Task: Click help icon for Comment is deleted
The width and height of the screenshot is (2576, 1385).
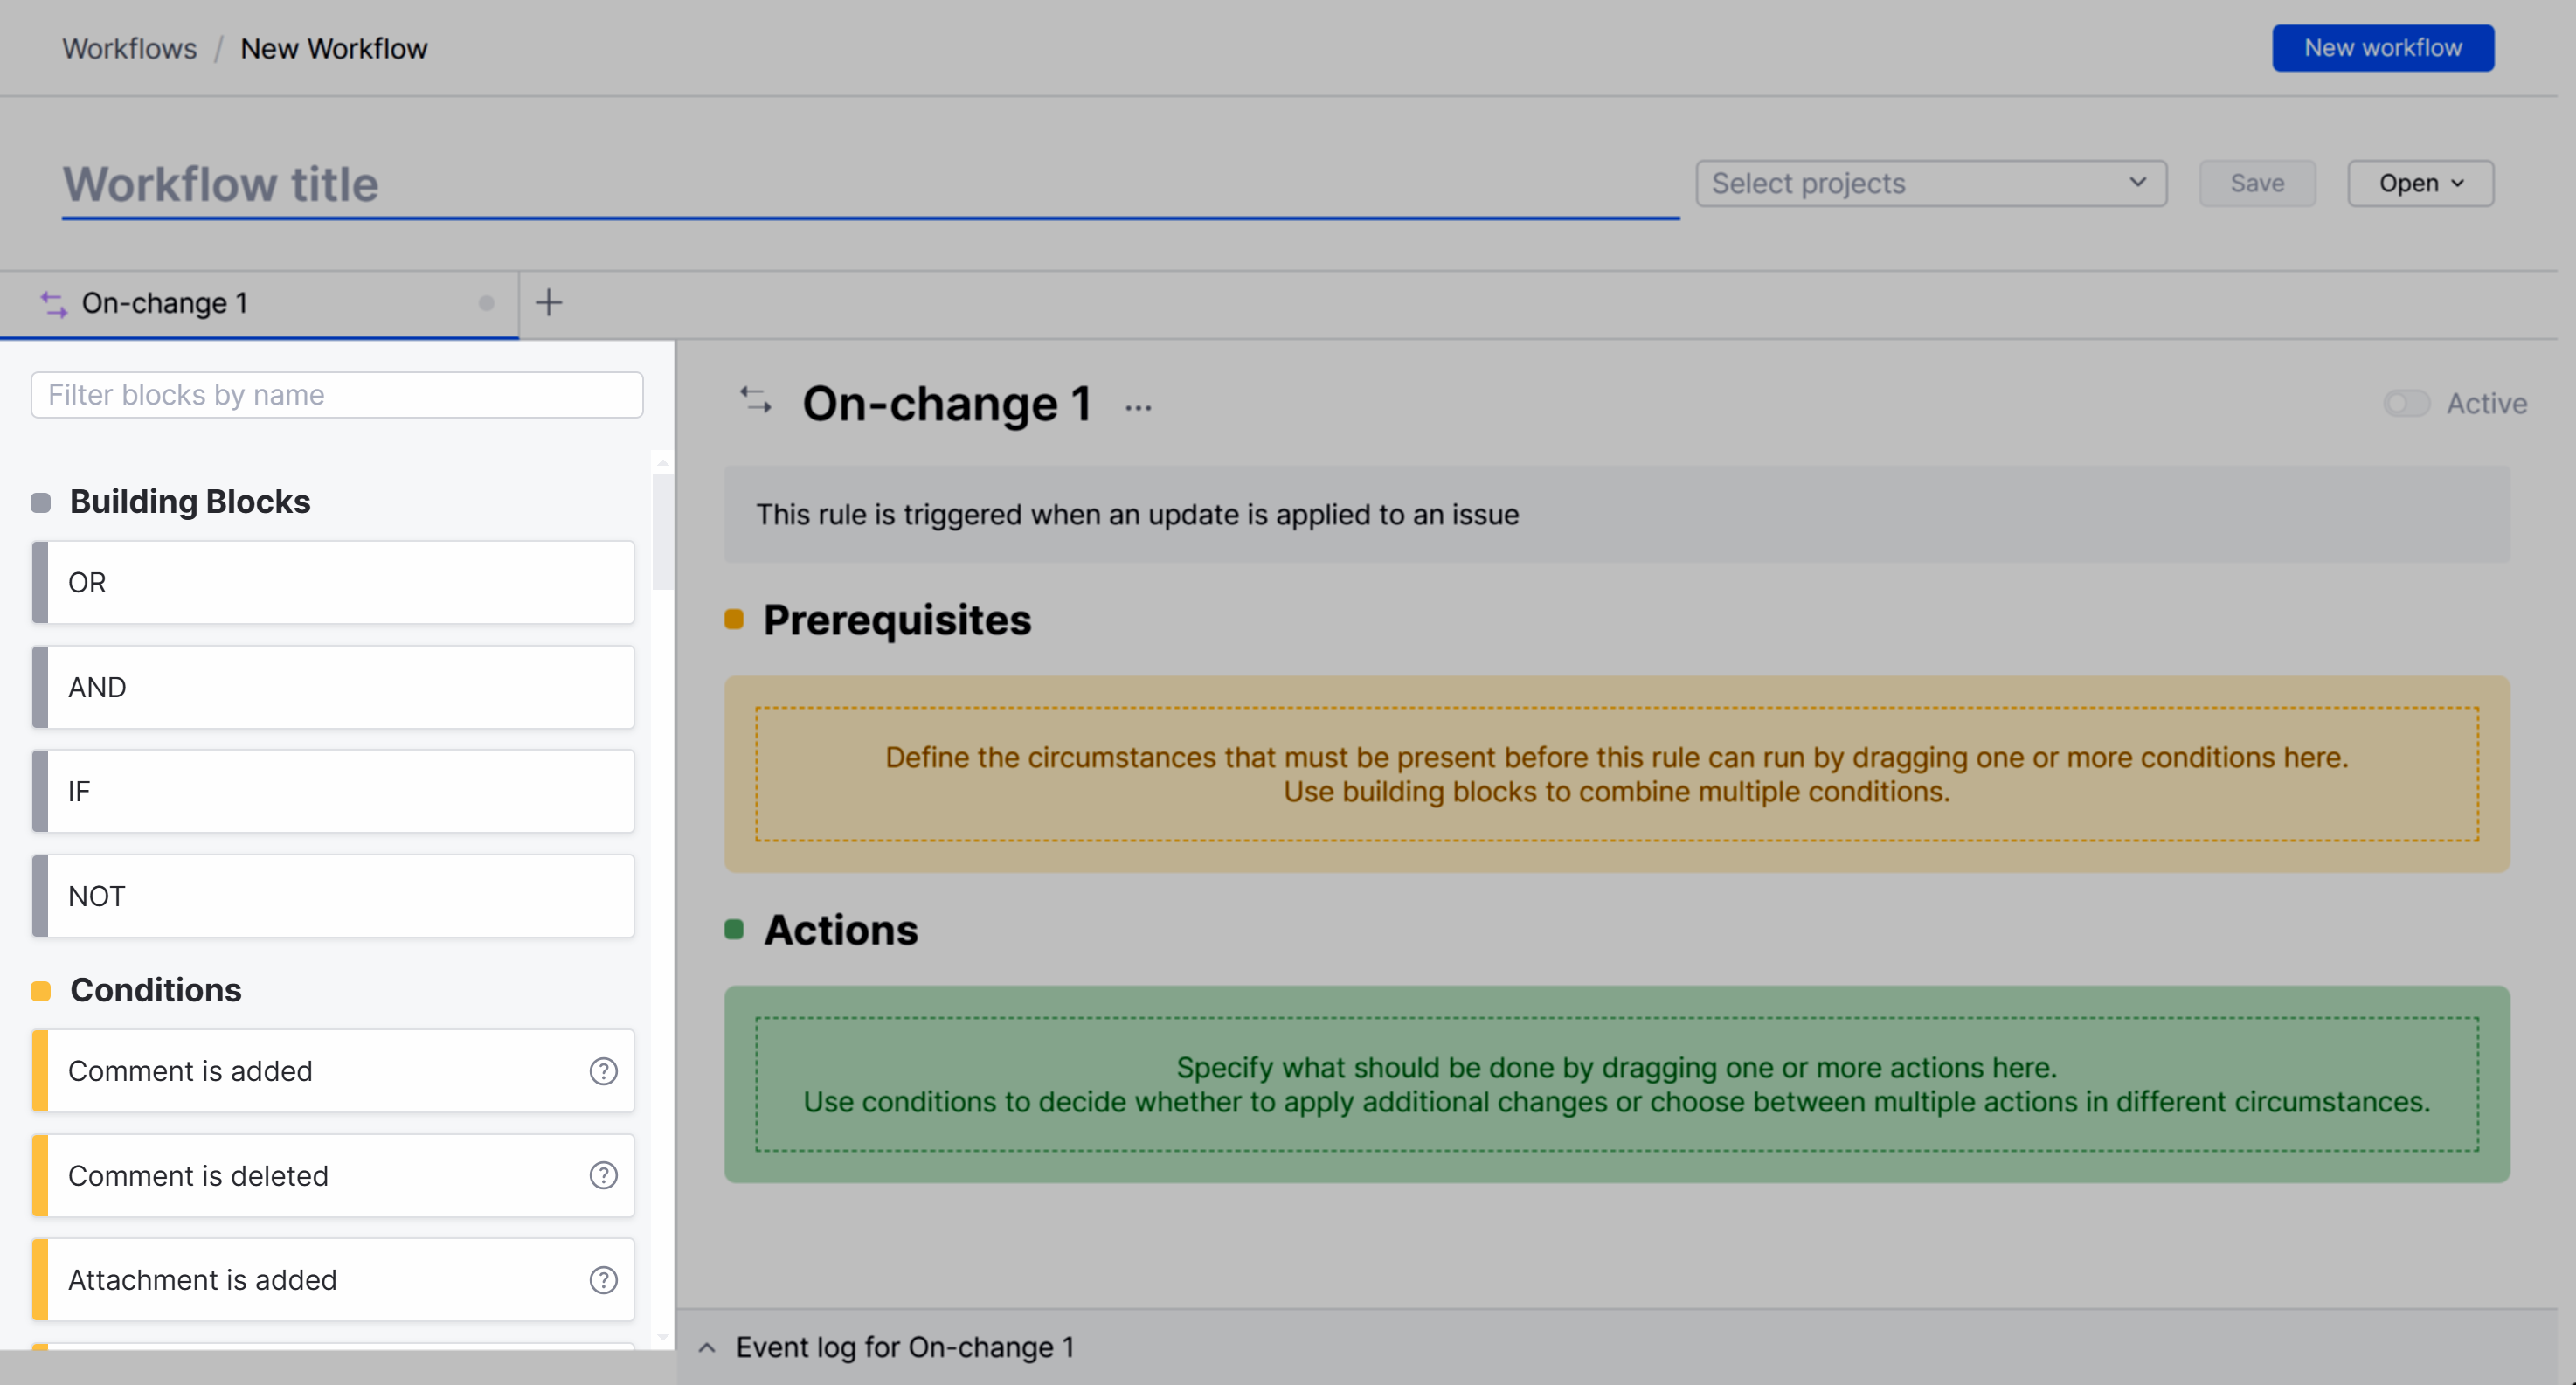Action: 603,1175
